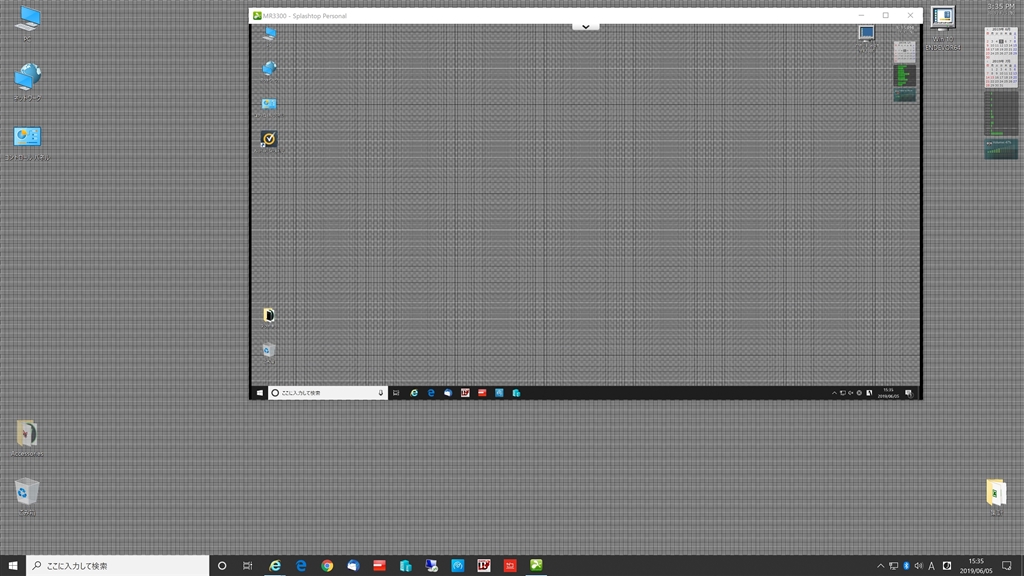Open Bluetooth tray icon on the local taskbar
This screenshot has height=576, width=1024.
pos(906,566)
